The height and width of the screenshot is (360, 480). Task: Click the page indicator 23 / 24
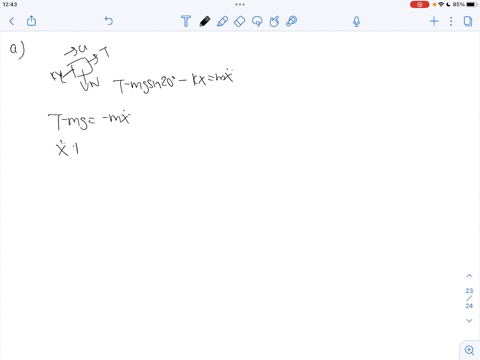(x=469, y=298)
